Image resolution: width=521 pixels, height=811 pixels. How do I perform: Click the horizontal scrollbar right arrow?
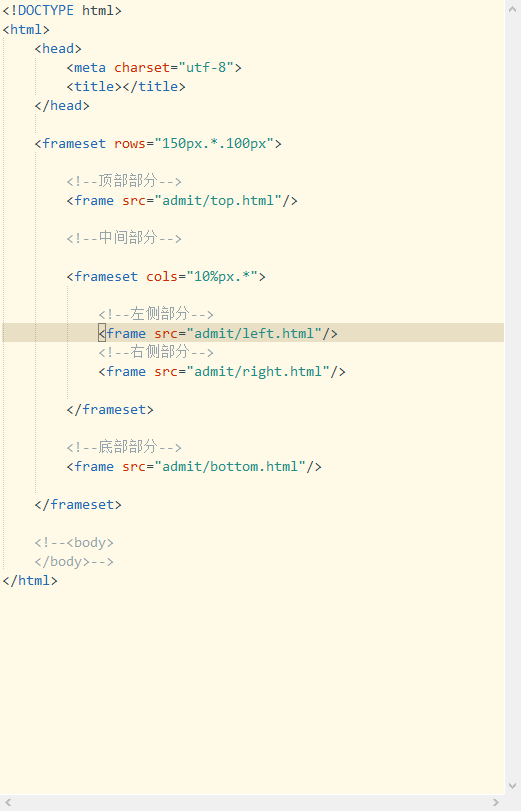(496, 803)
